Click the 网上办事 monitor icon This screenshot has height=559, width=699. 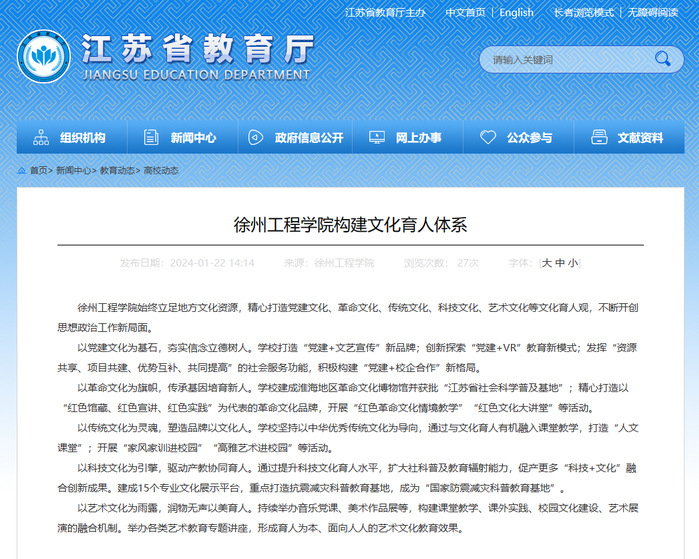click(x=376, y=137)
